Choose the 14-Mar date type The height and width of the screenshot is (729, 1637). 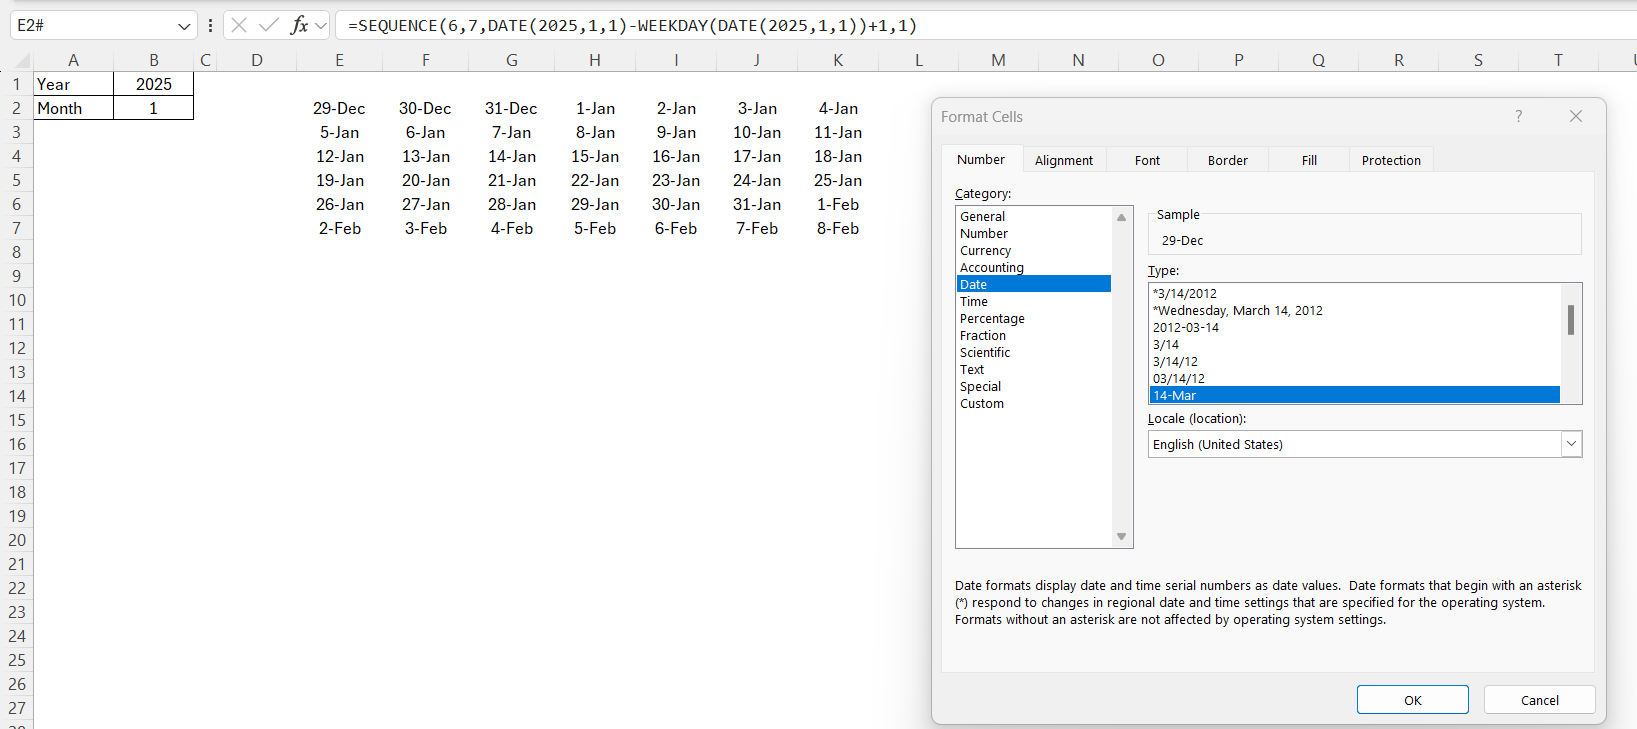click(x=1355, y=395)
